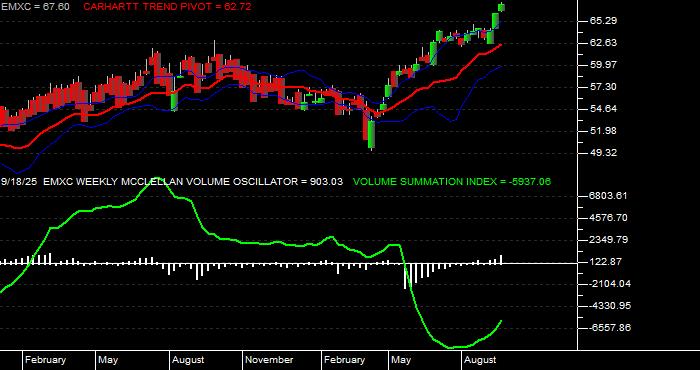Screen dimensions: 700x370
Task: Click the second February label on time axis
Action: tap(344, 360)
